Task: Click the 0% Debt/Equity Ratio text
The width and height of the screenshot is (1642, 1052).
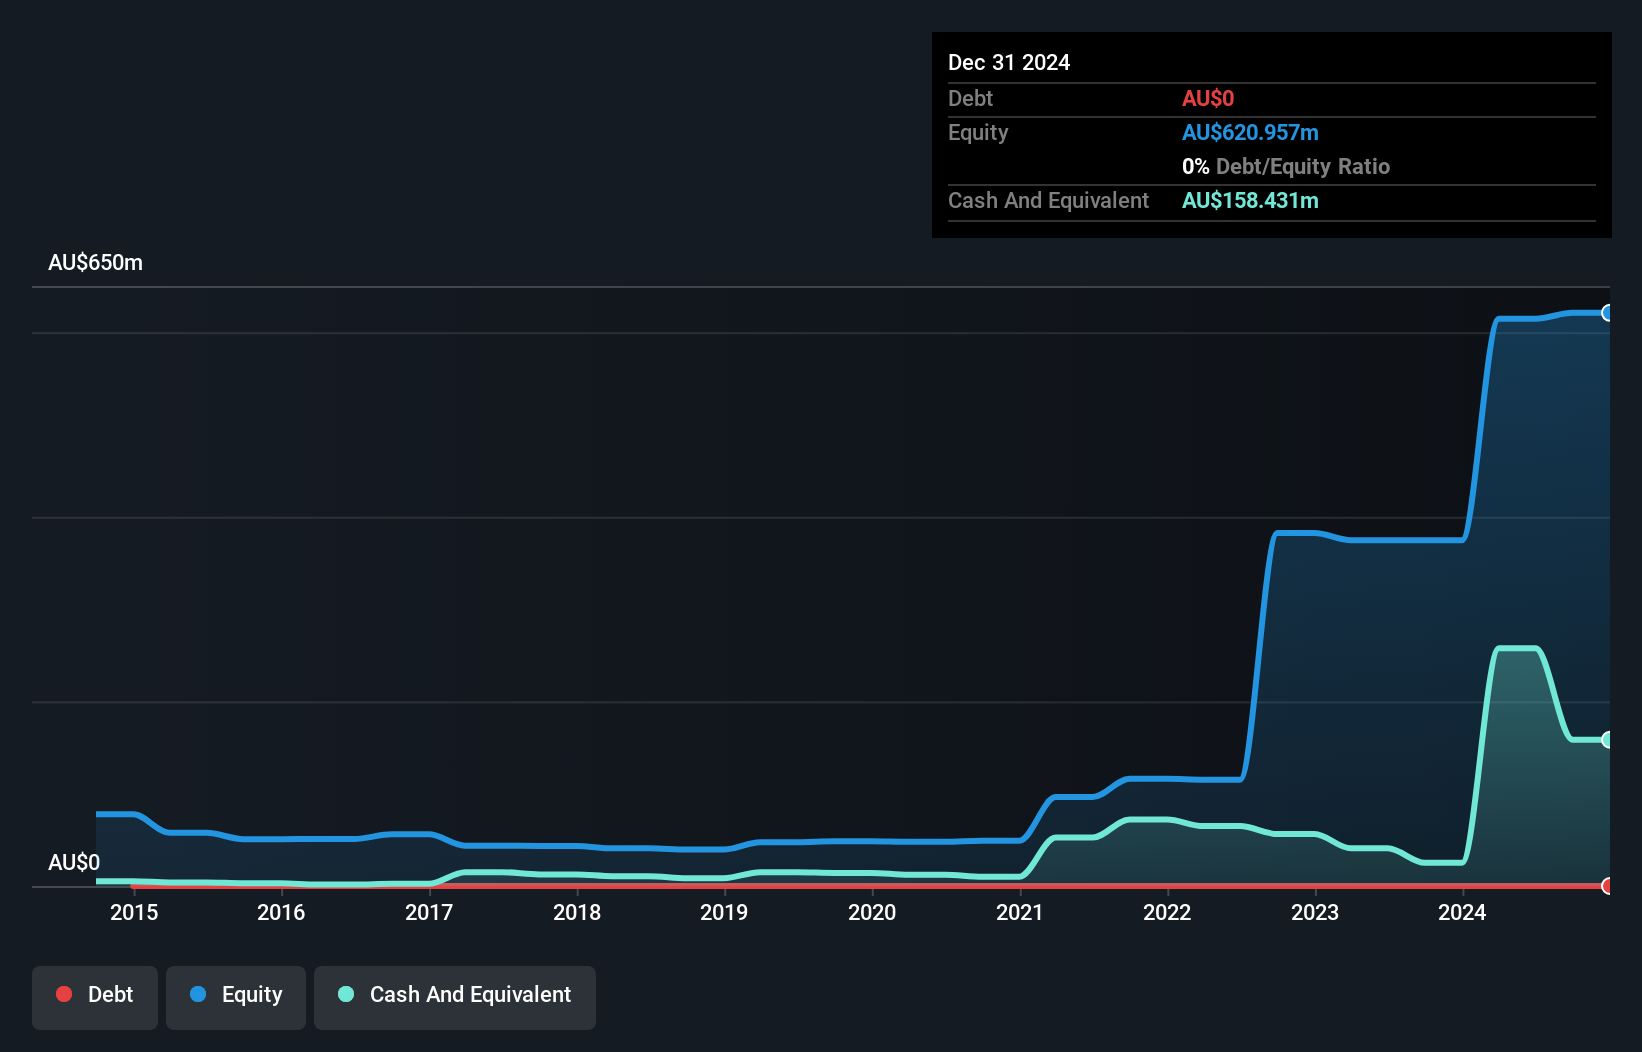Action: [1286, 166]
